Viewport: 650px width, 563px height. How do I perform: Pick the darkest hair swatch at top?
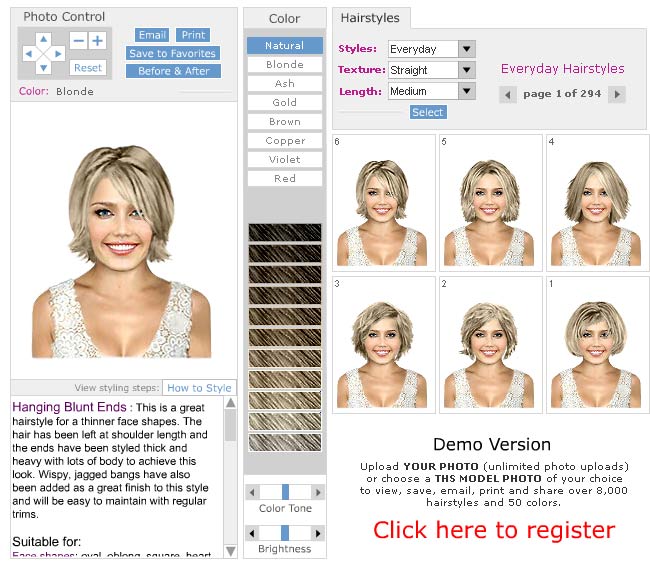tap(285, 232)
